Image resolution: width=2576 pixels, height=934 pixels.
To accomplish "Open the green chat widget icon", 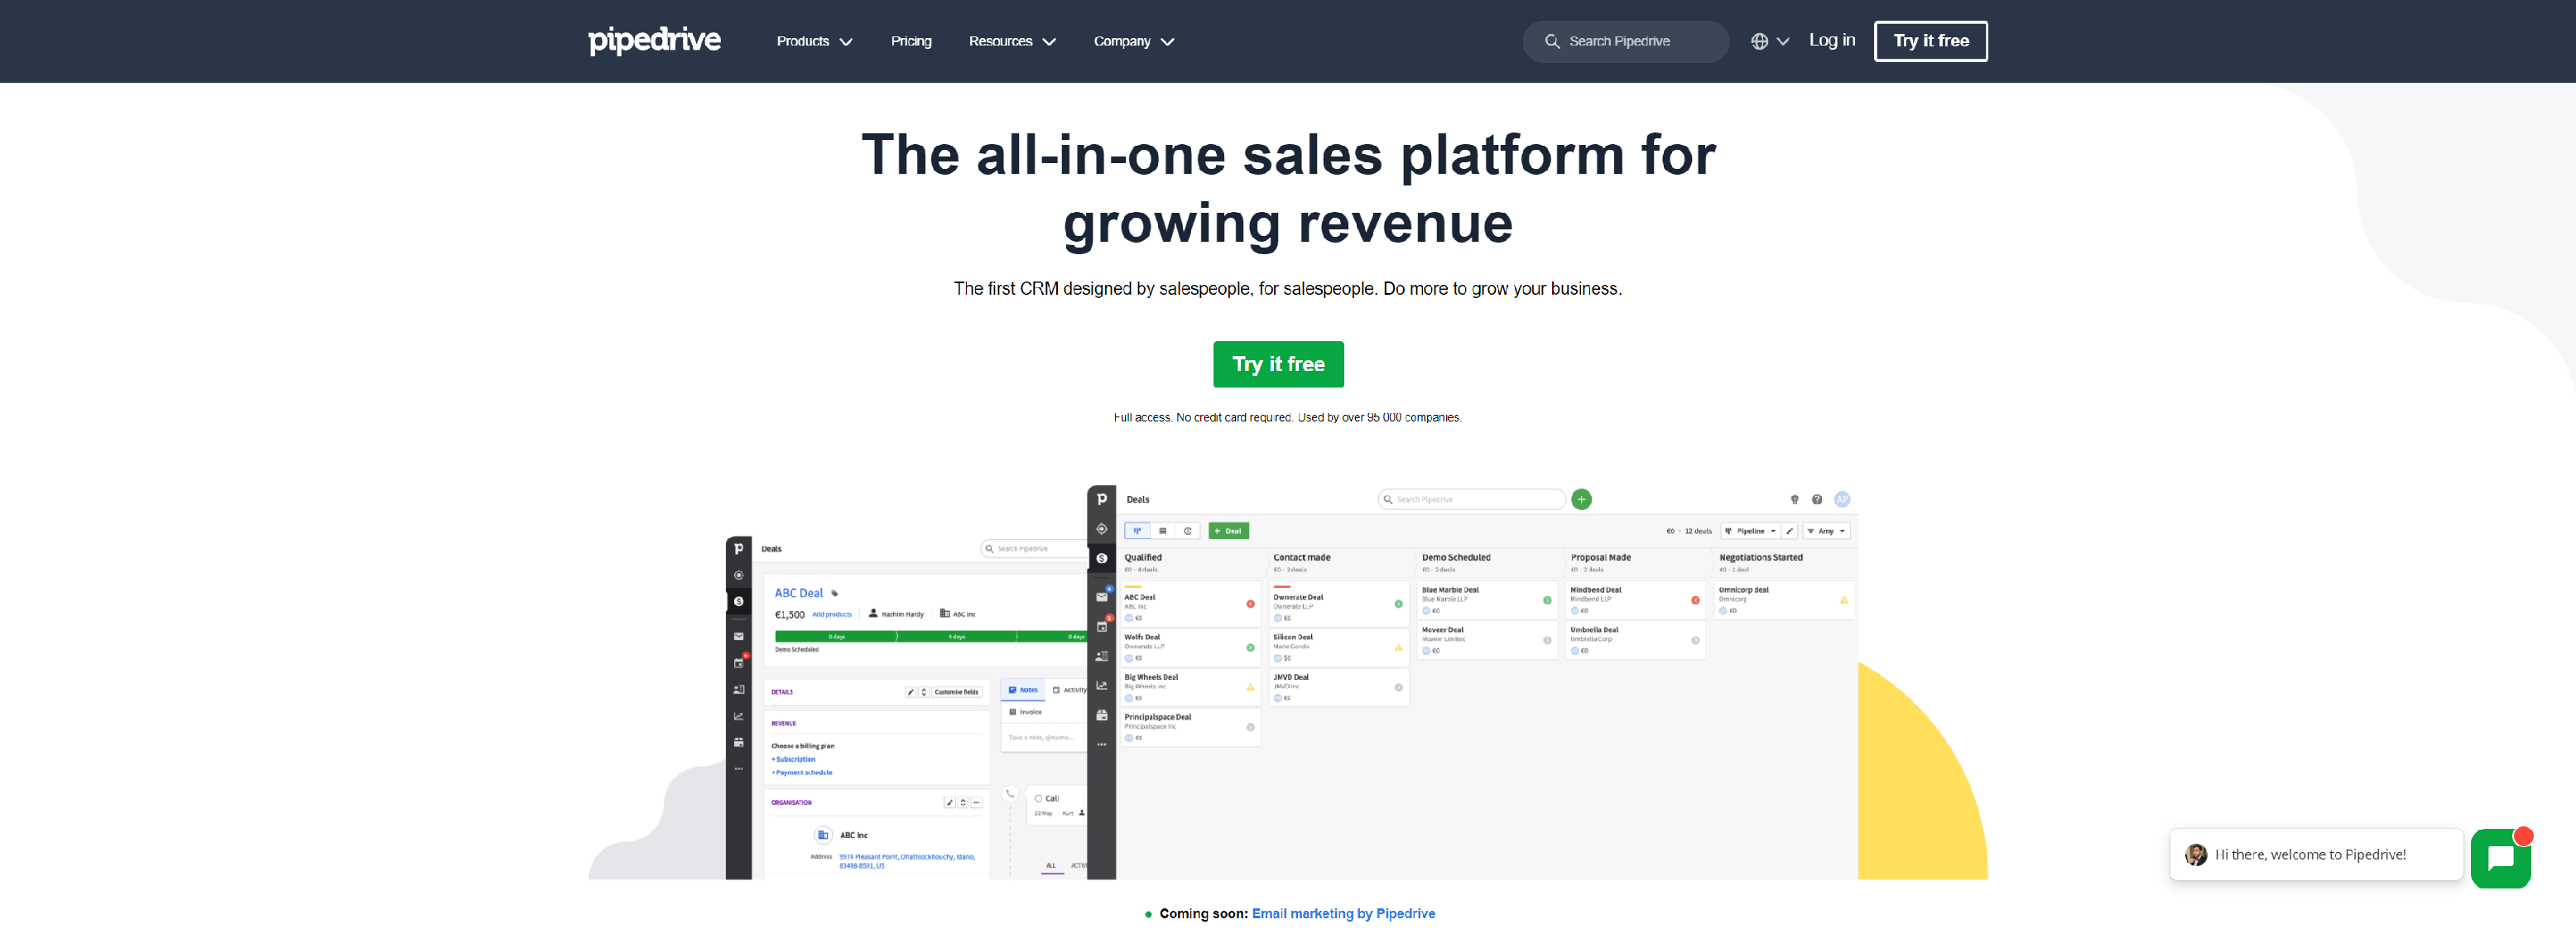I will pyautogui.click(x=2500, y=858).
